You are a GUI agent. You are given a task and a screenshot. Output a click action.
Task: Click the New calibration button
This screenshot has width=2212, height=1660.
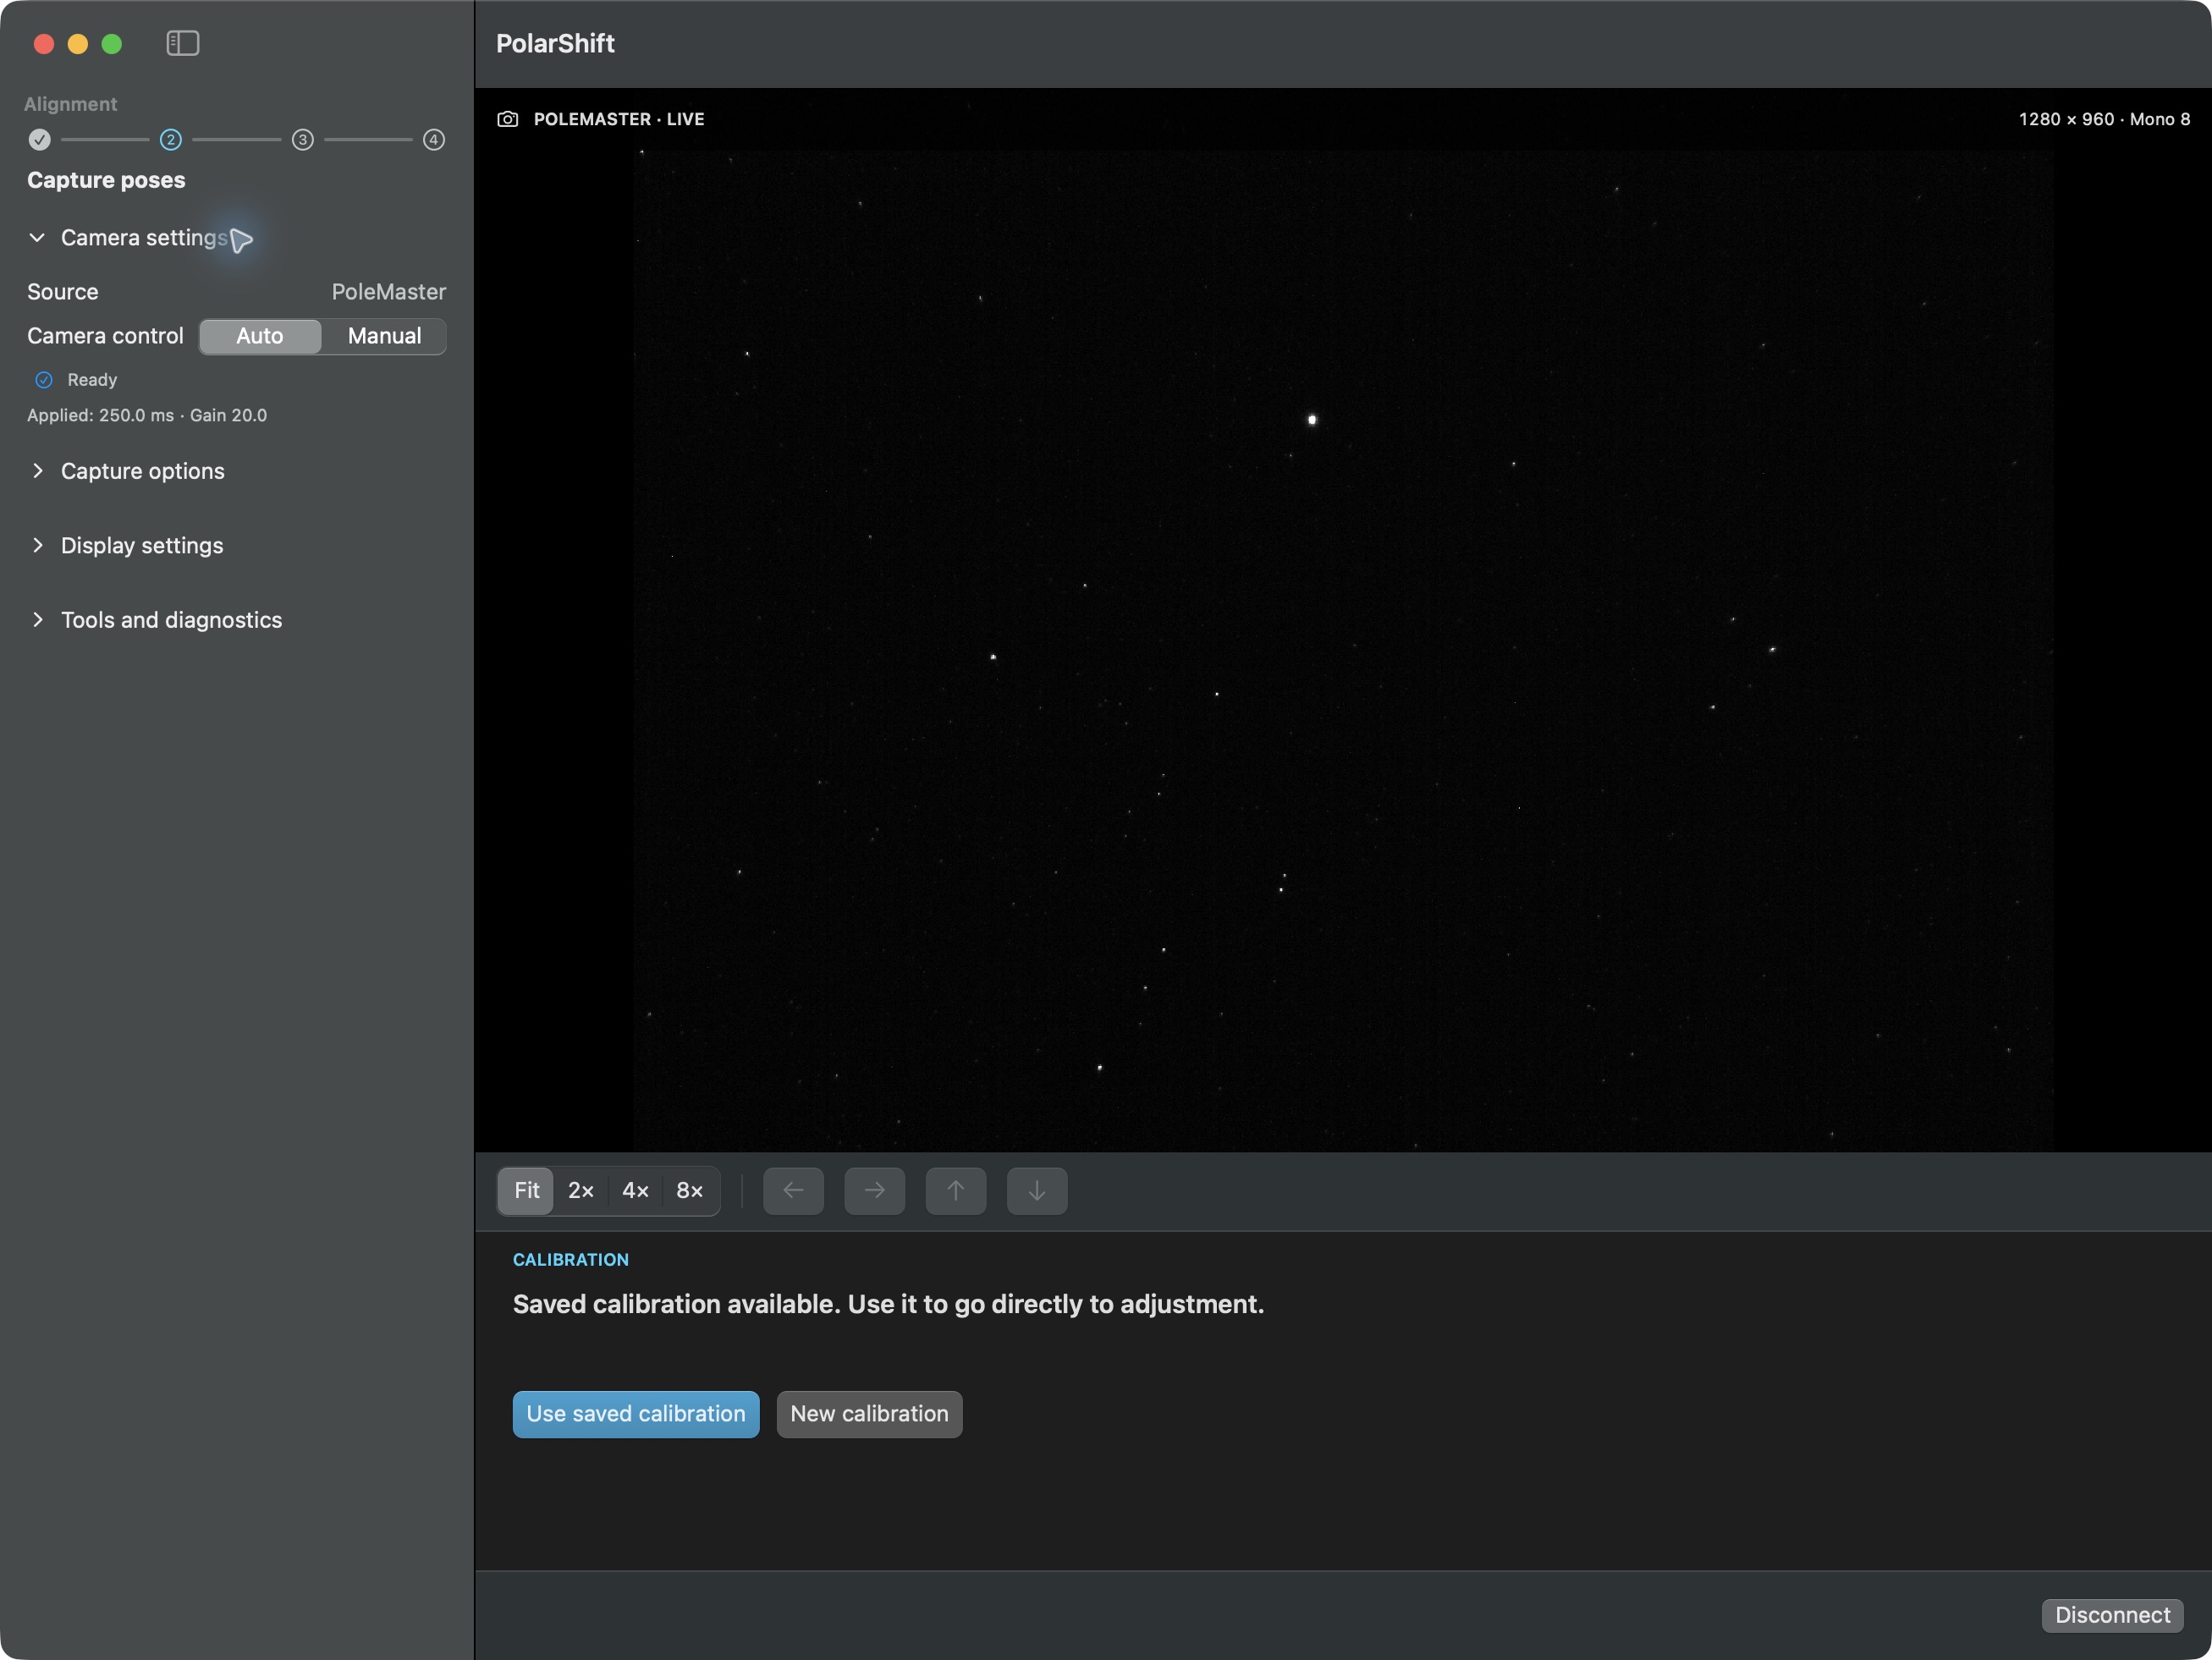(869, 1414)
